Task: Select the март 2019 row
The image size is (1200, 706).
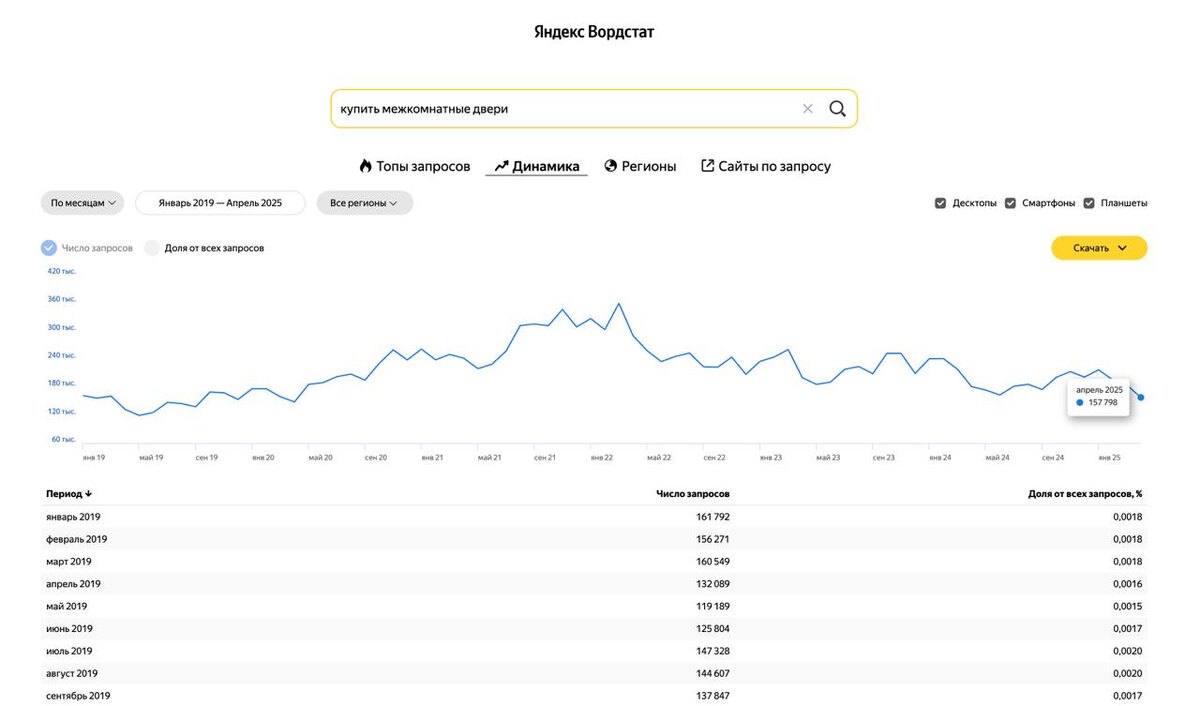Action: 594,562
